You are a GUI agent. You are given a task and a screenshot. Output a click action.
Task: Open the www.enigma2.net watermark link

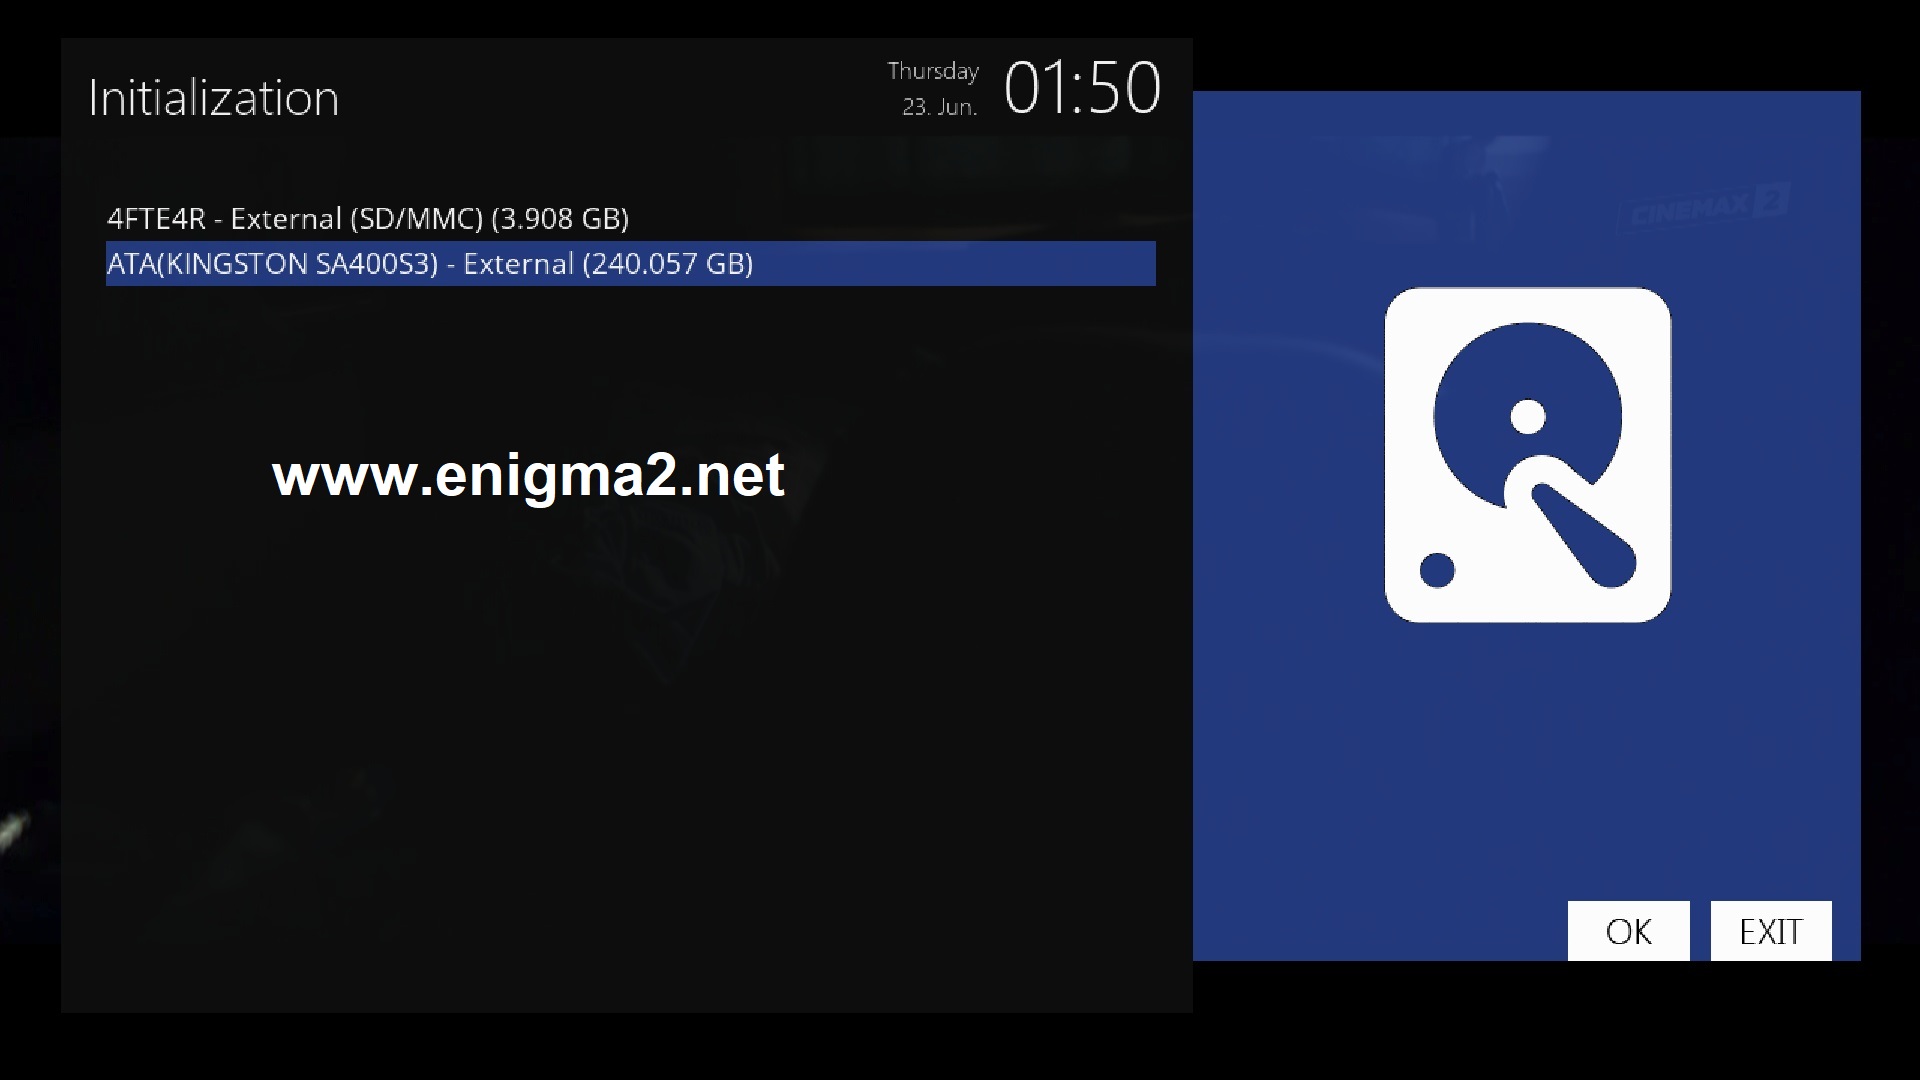(528, 475)
